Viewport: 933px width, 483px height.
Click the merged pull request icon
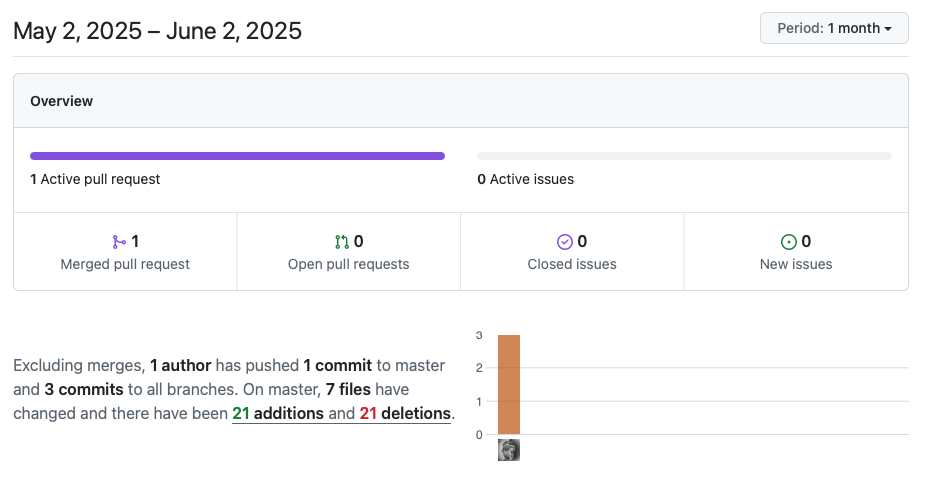pyautogui.click(x=119, y=242)
